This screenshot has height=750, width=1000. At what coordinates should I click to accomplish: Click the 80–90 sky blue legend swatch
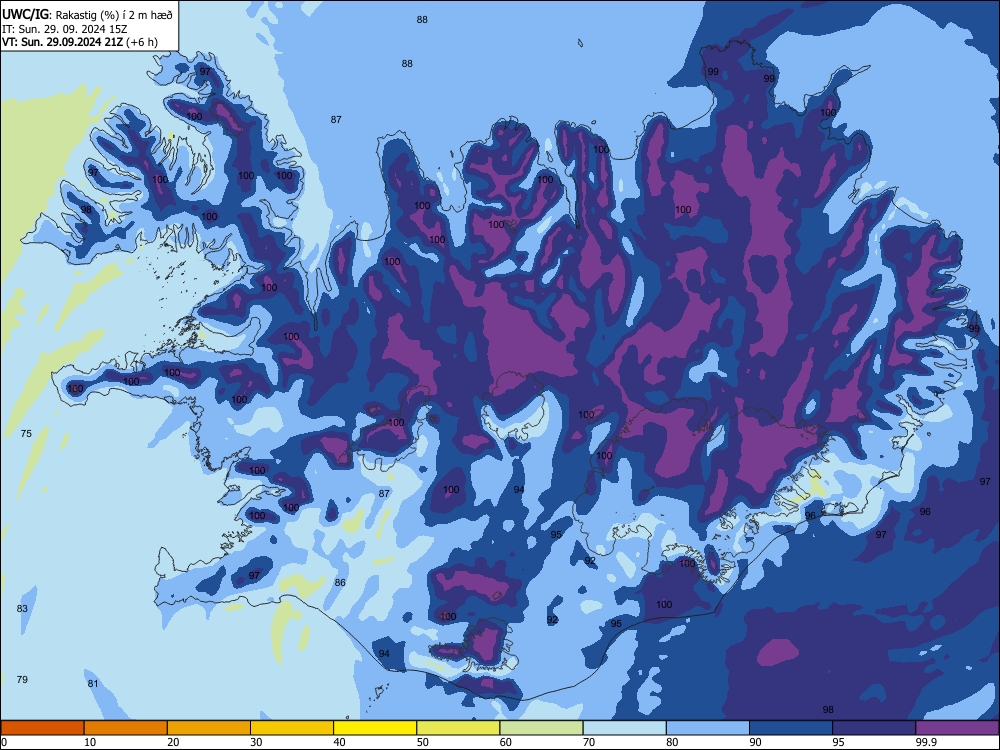tap(708, 728)
